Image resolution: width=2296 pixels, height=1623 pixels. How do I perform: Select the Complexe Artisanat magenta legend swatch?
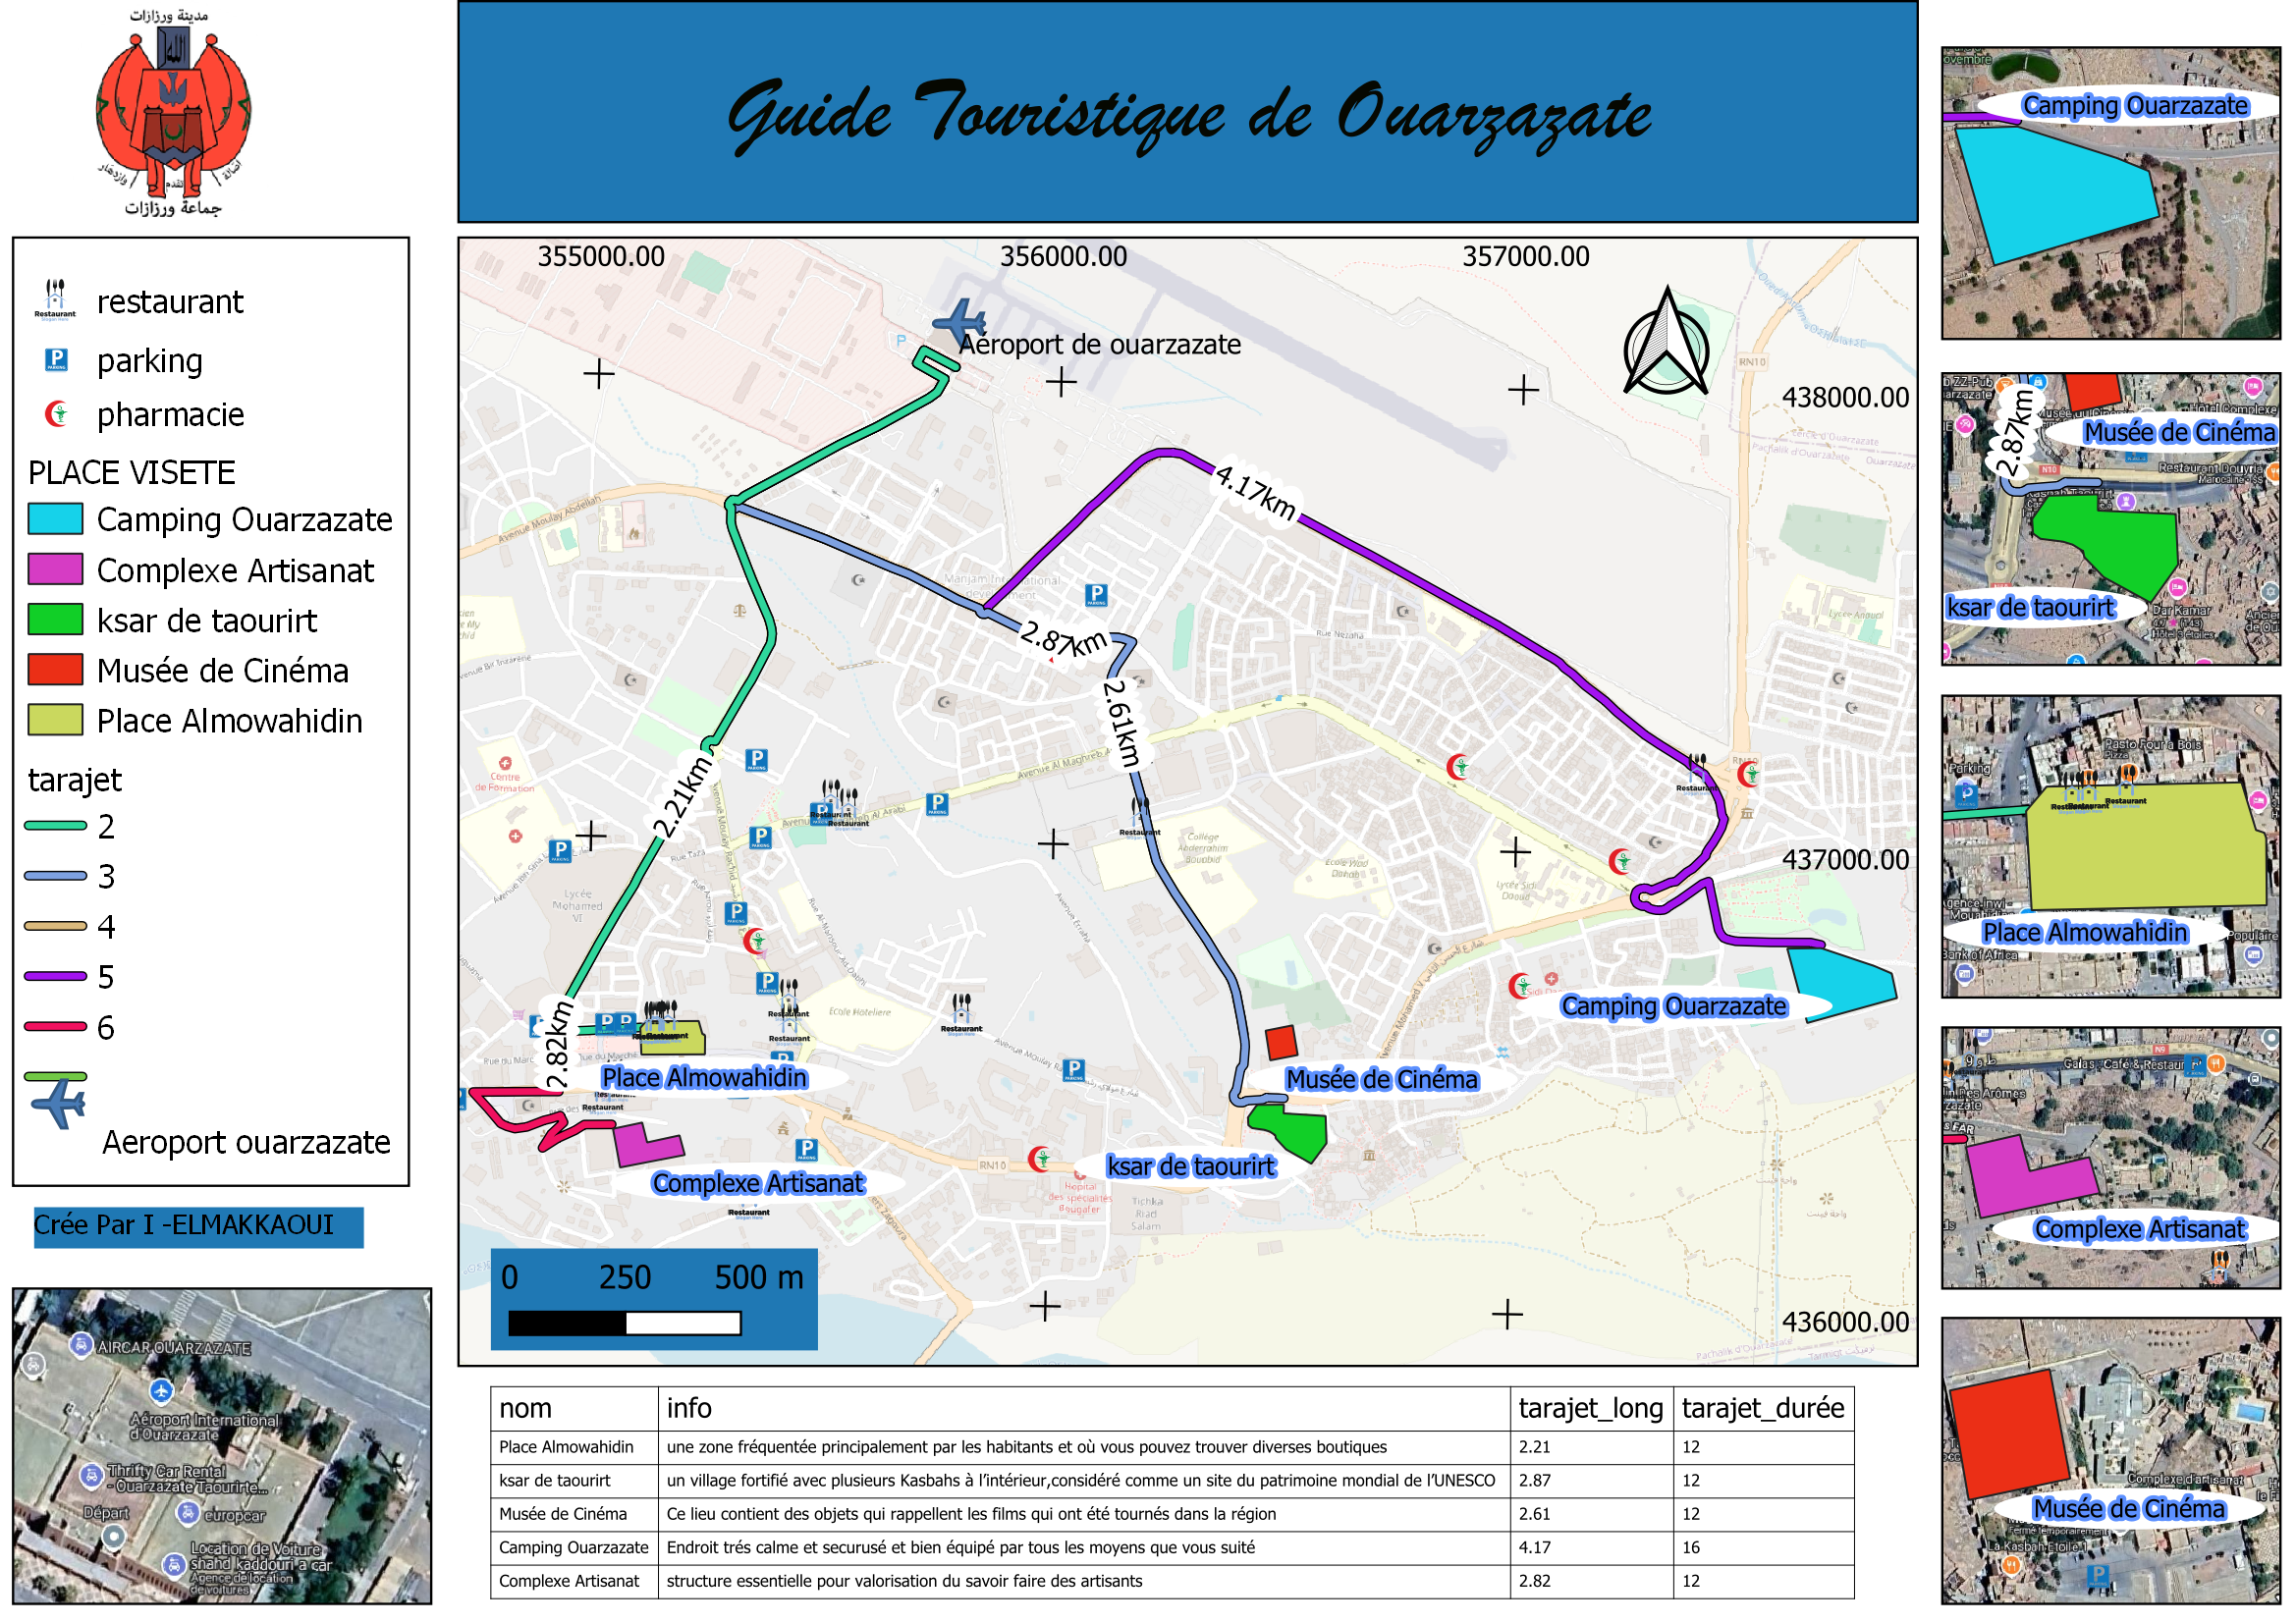pos(55,569)
